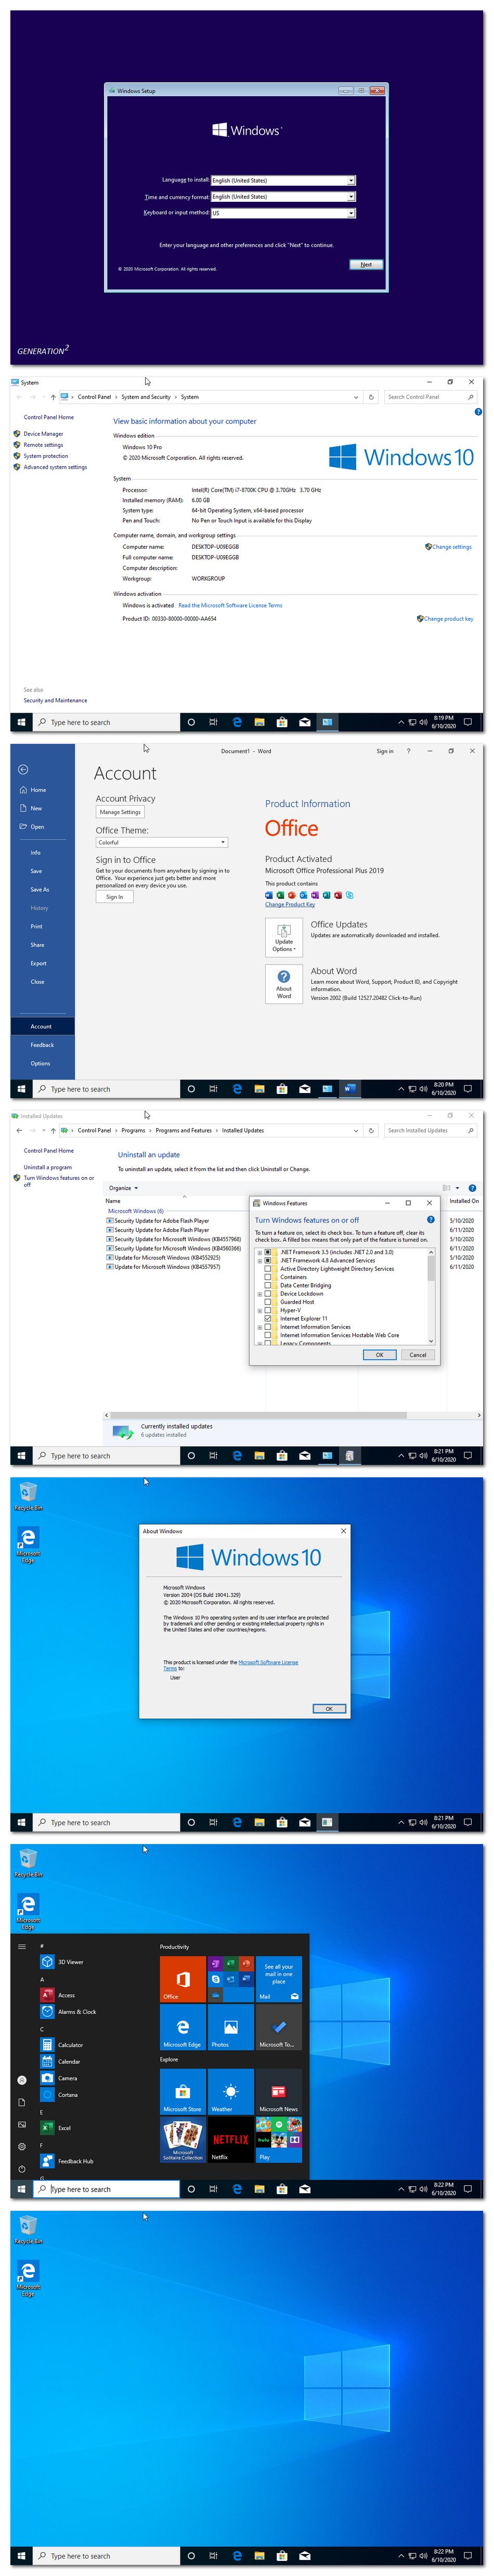Toggle .NET Framework 3.5 checkbox
The image size is (494, 2576).
point(268,1252)
